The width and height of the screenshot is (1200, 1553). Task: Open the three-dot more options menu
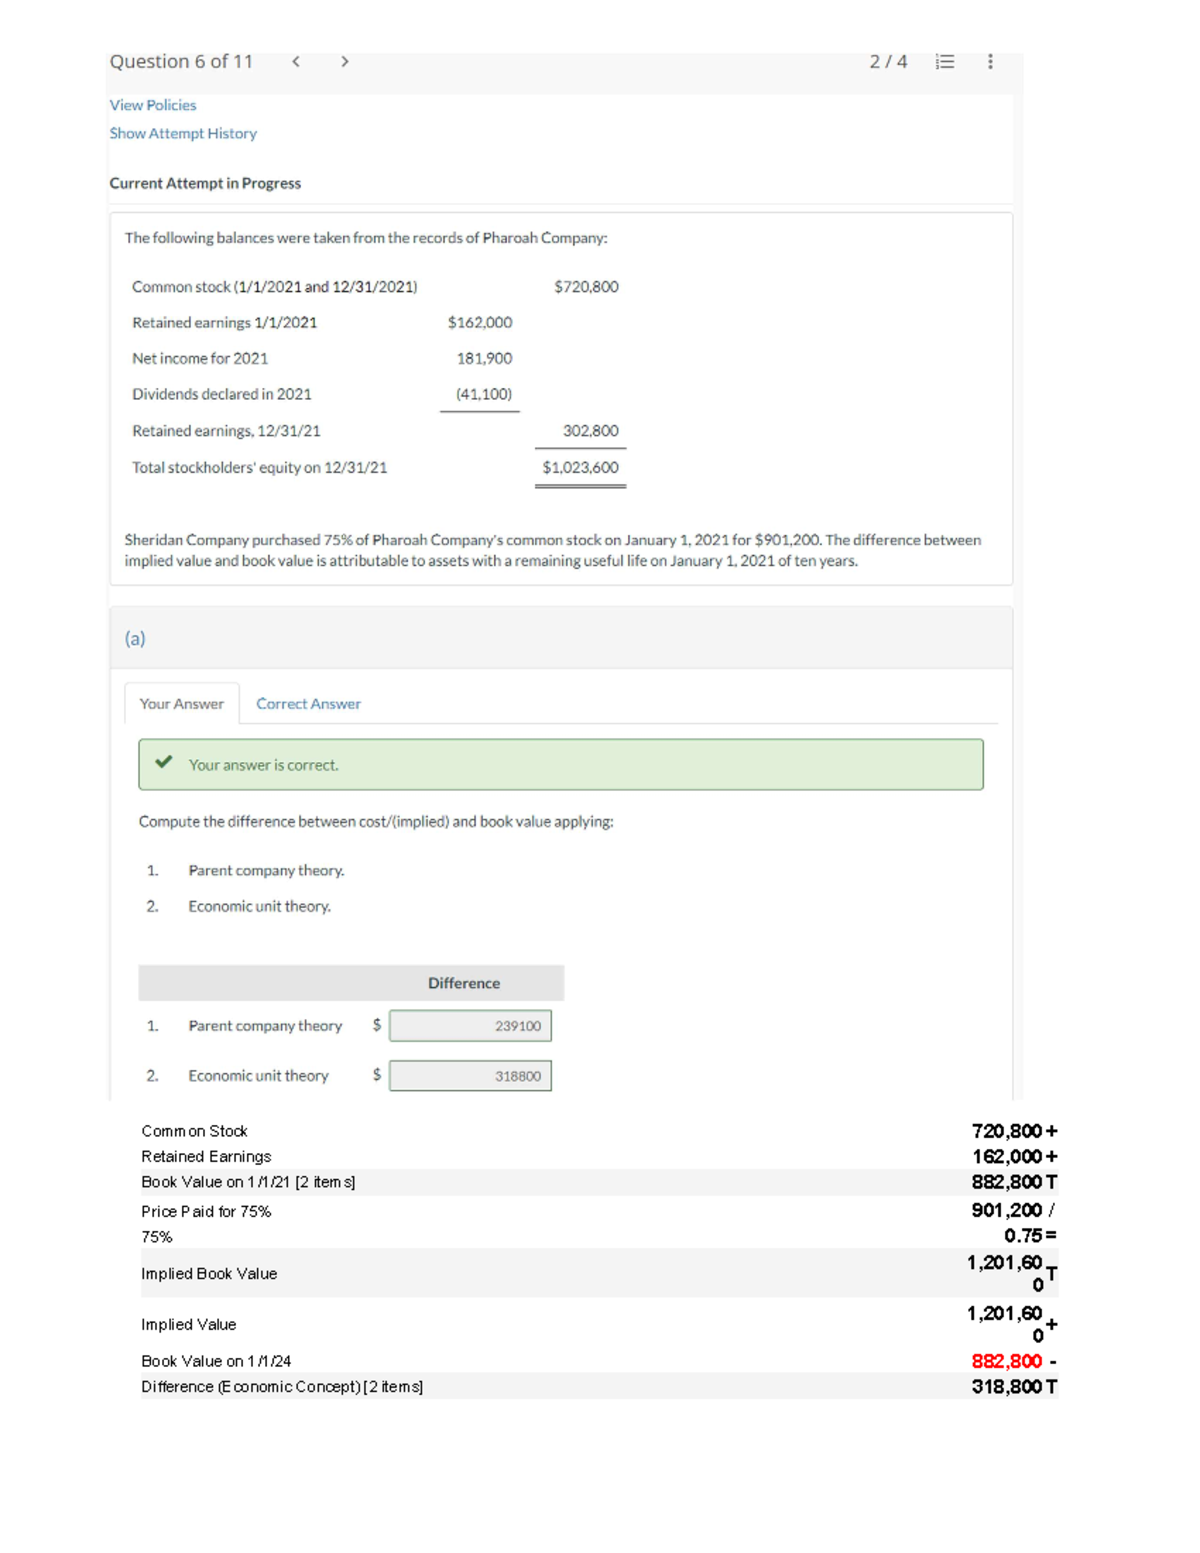point(990,62)
